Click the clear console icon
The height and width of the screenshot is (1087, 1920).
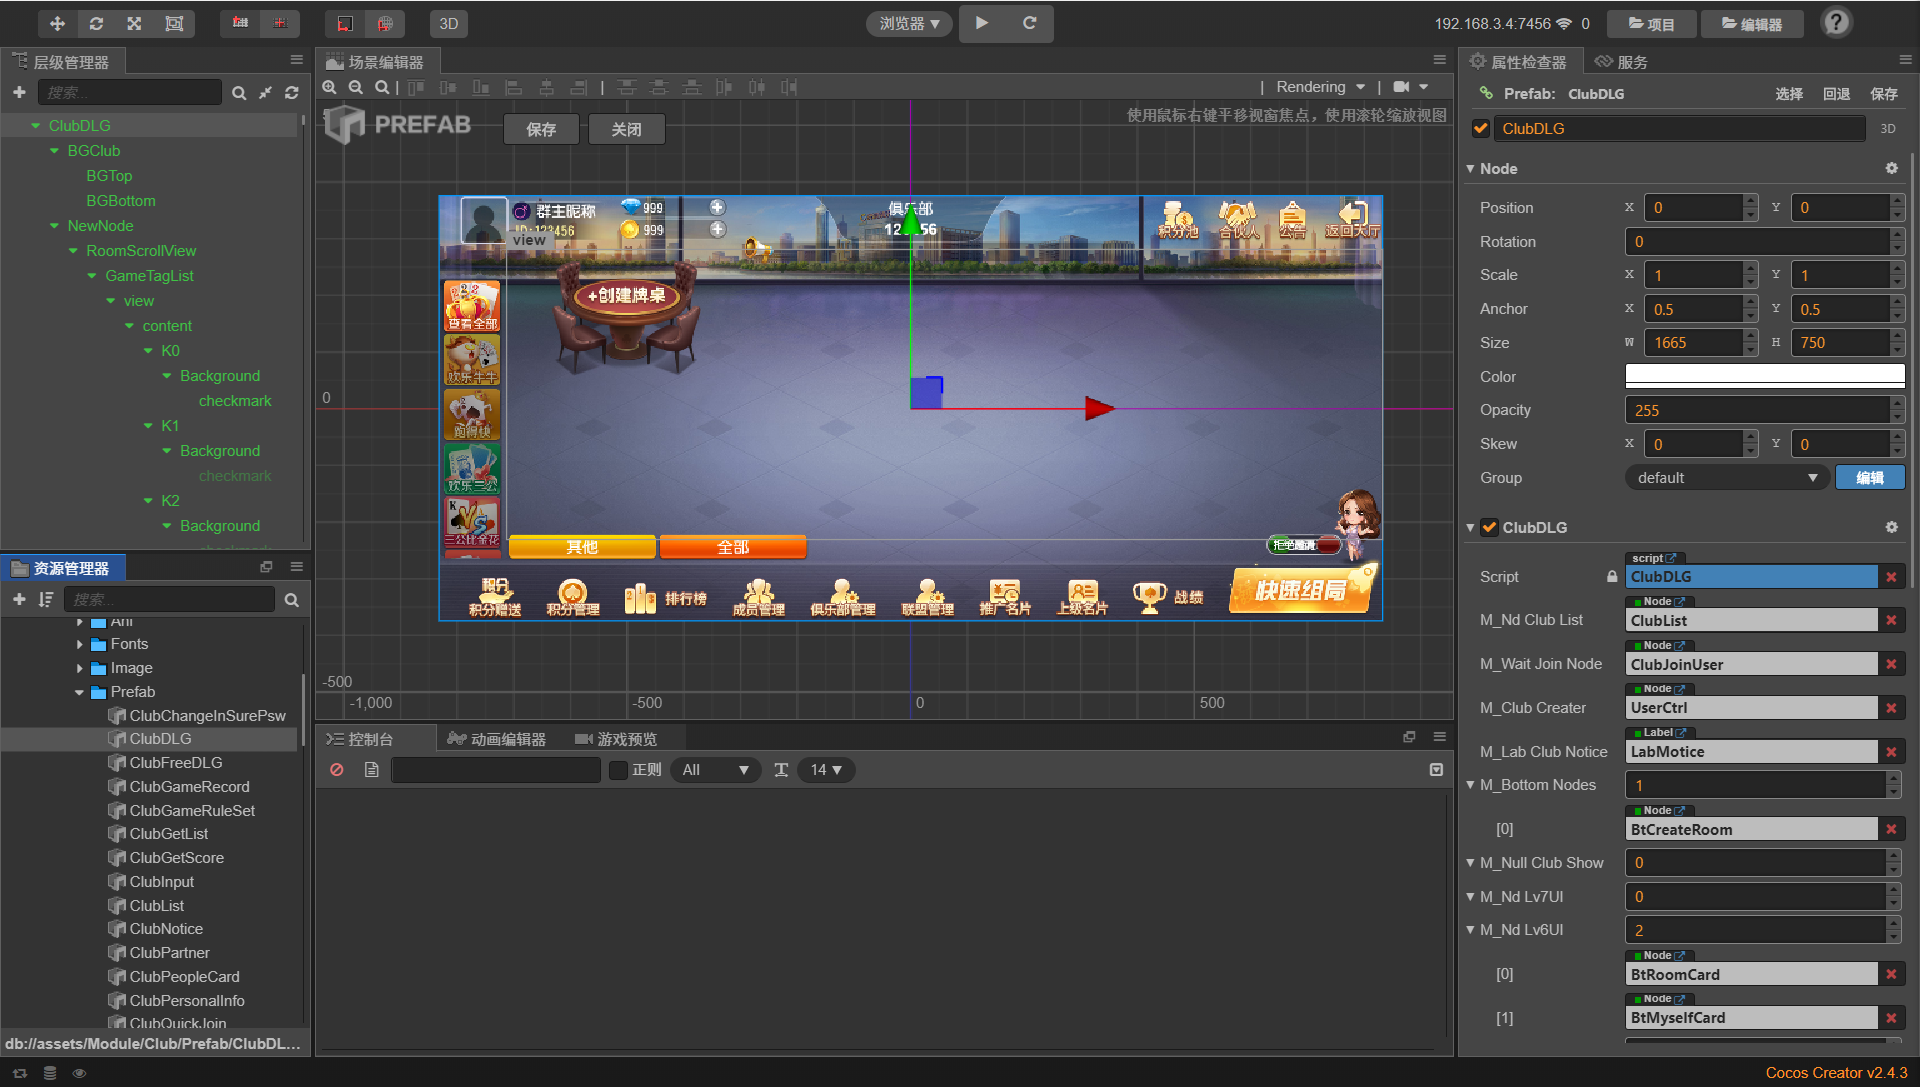pyautogui.click(x=337, y=770)
